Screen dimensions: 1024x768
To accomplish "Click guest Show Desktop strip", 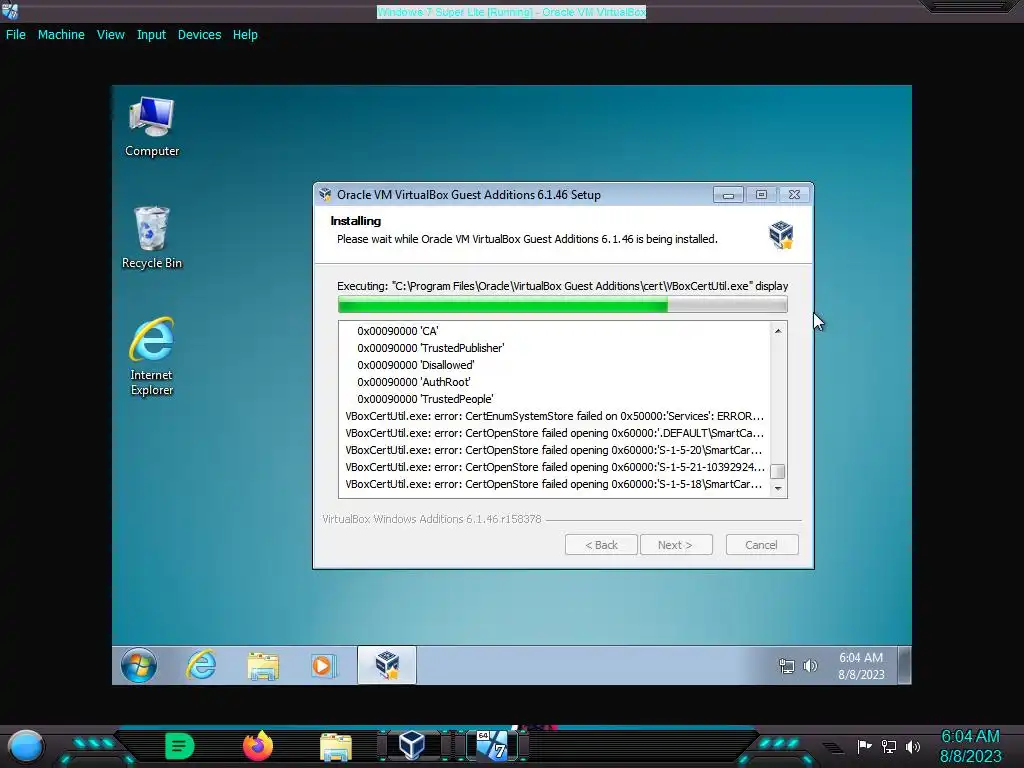I will (904, 665).
